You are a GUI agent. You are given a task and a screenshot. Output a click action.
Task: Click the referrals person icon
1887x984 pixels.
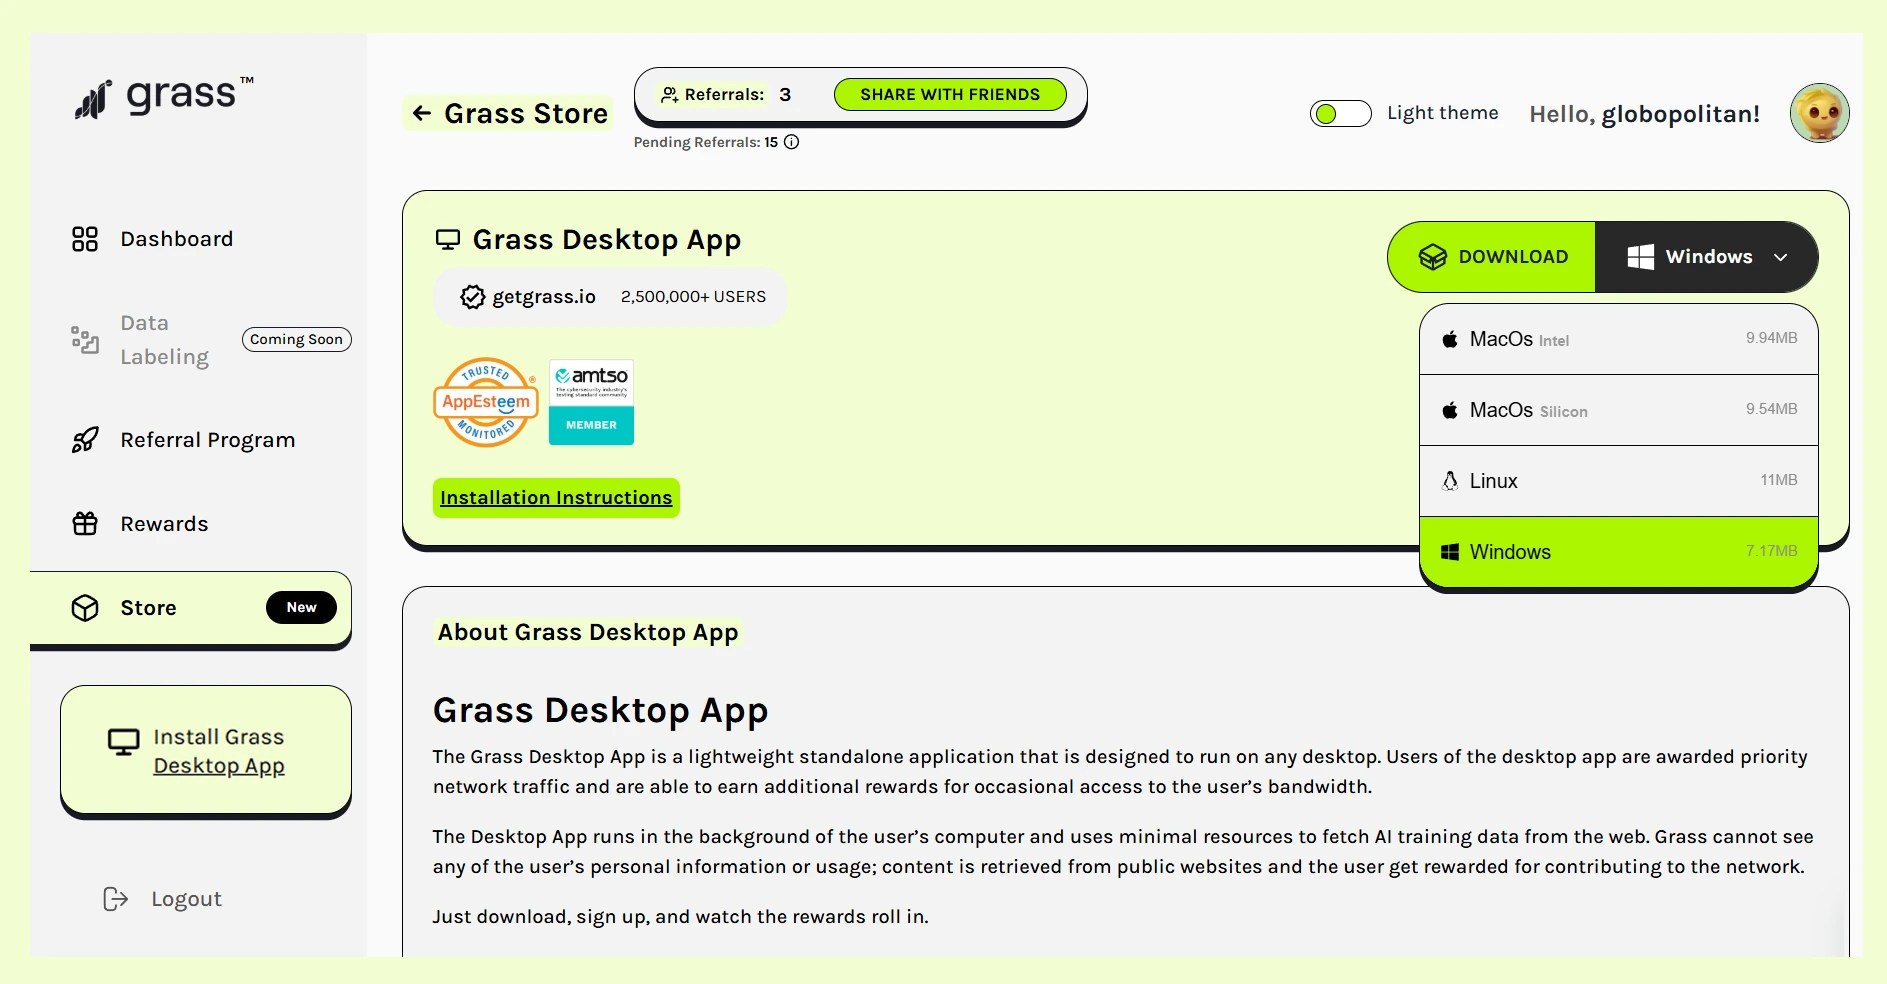point(670,95)
